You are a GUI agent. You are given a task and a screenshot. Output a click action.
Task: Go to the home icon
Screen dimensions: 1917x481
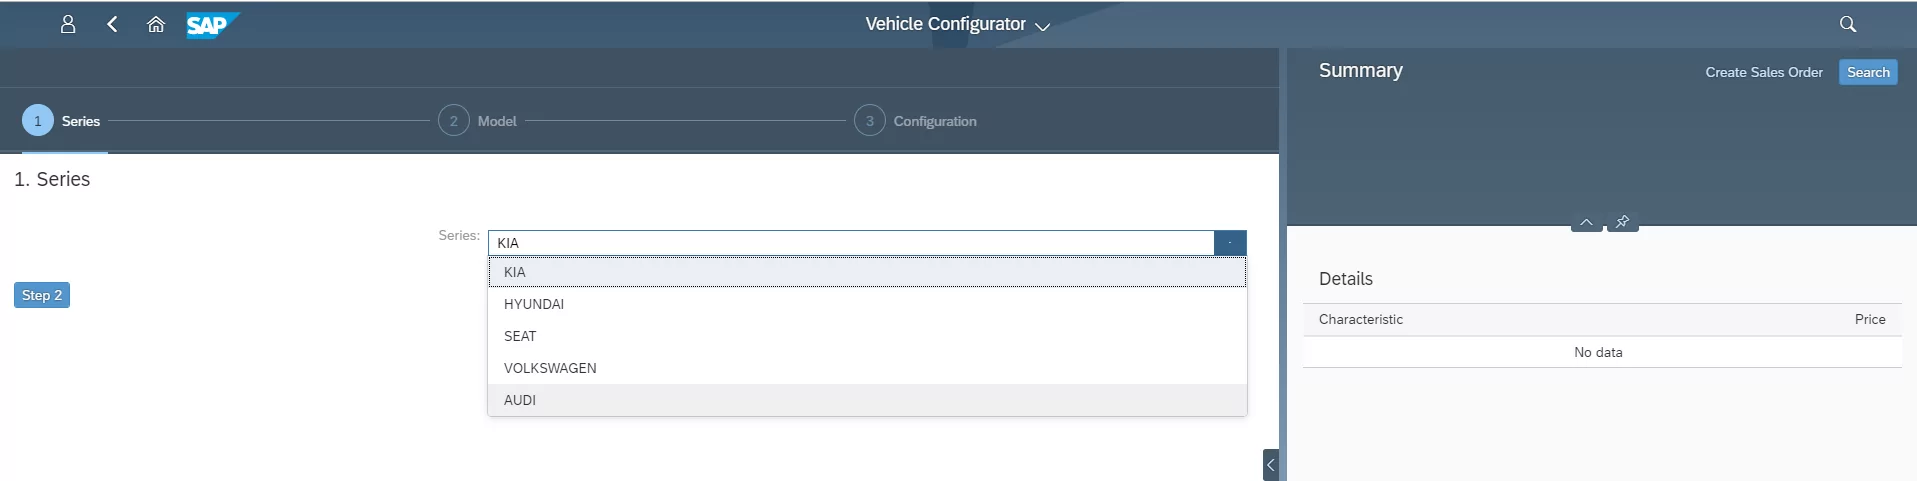coord(156,24)
